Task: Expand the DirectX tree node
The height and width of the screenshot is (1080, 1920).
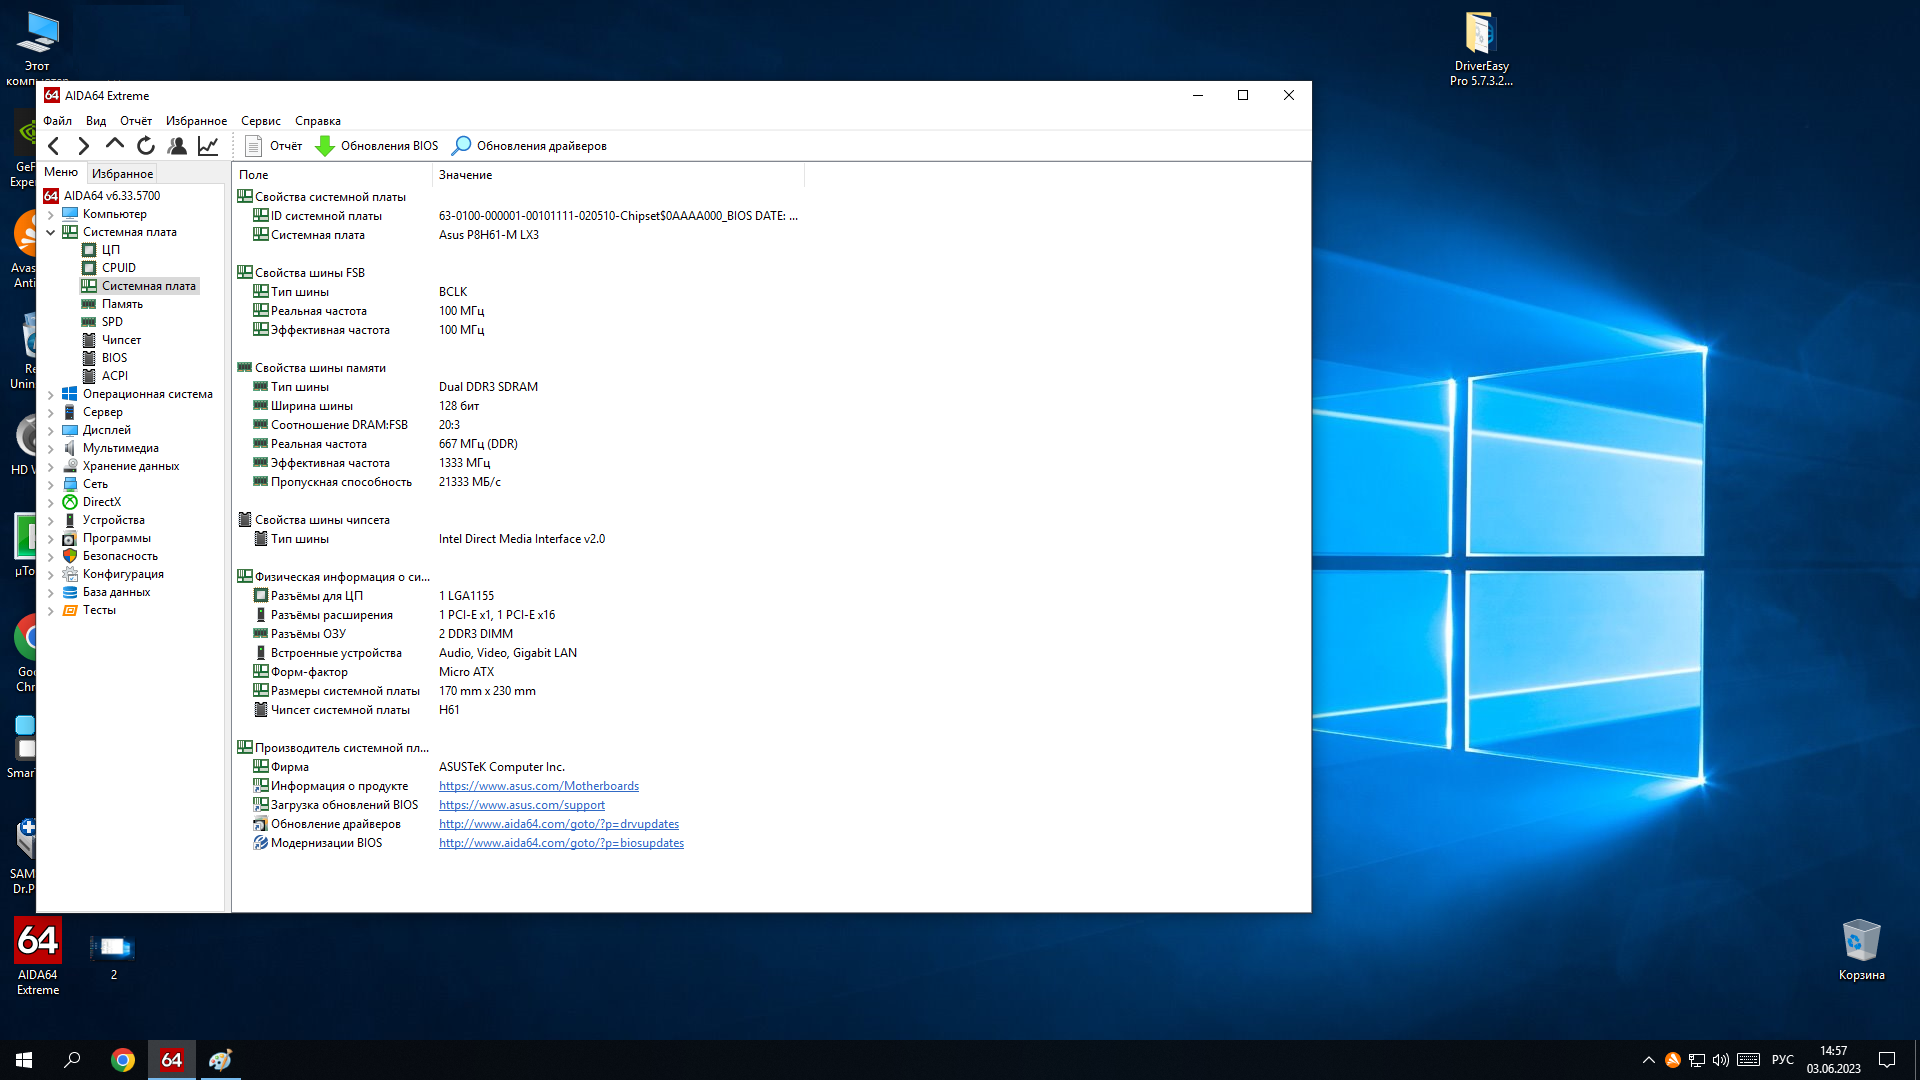Action: [51, 502]
